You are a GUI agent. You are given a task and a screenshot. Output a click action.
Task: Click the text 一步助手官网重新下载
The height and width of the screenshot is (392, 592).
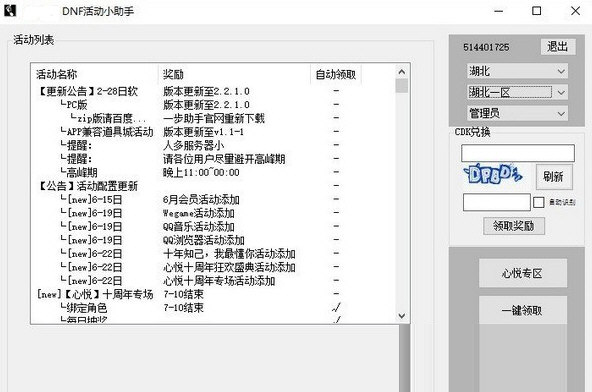click(x=214, y=118)
